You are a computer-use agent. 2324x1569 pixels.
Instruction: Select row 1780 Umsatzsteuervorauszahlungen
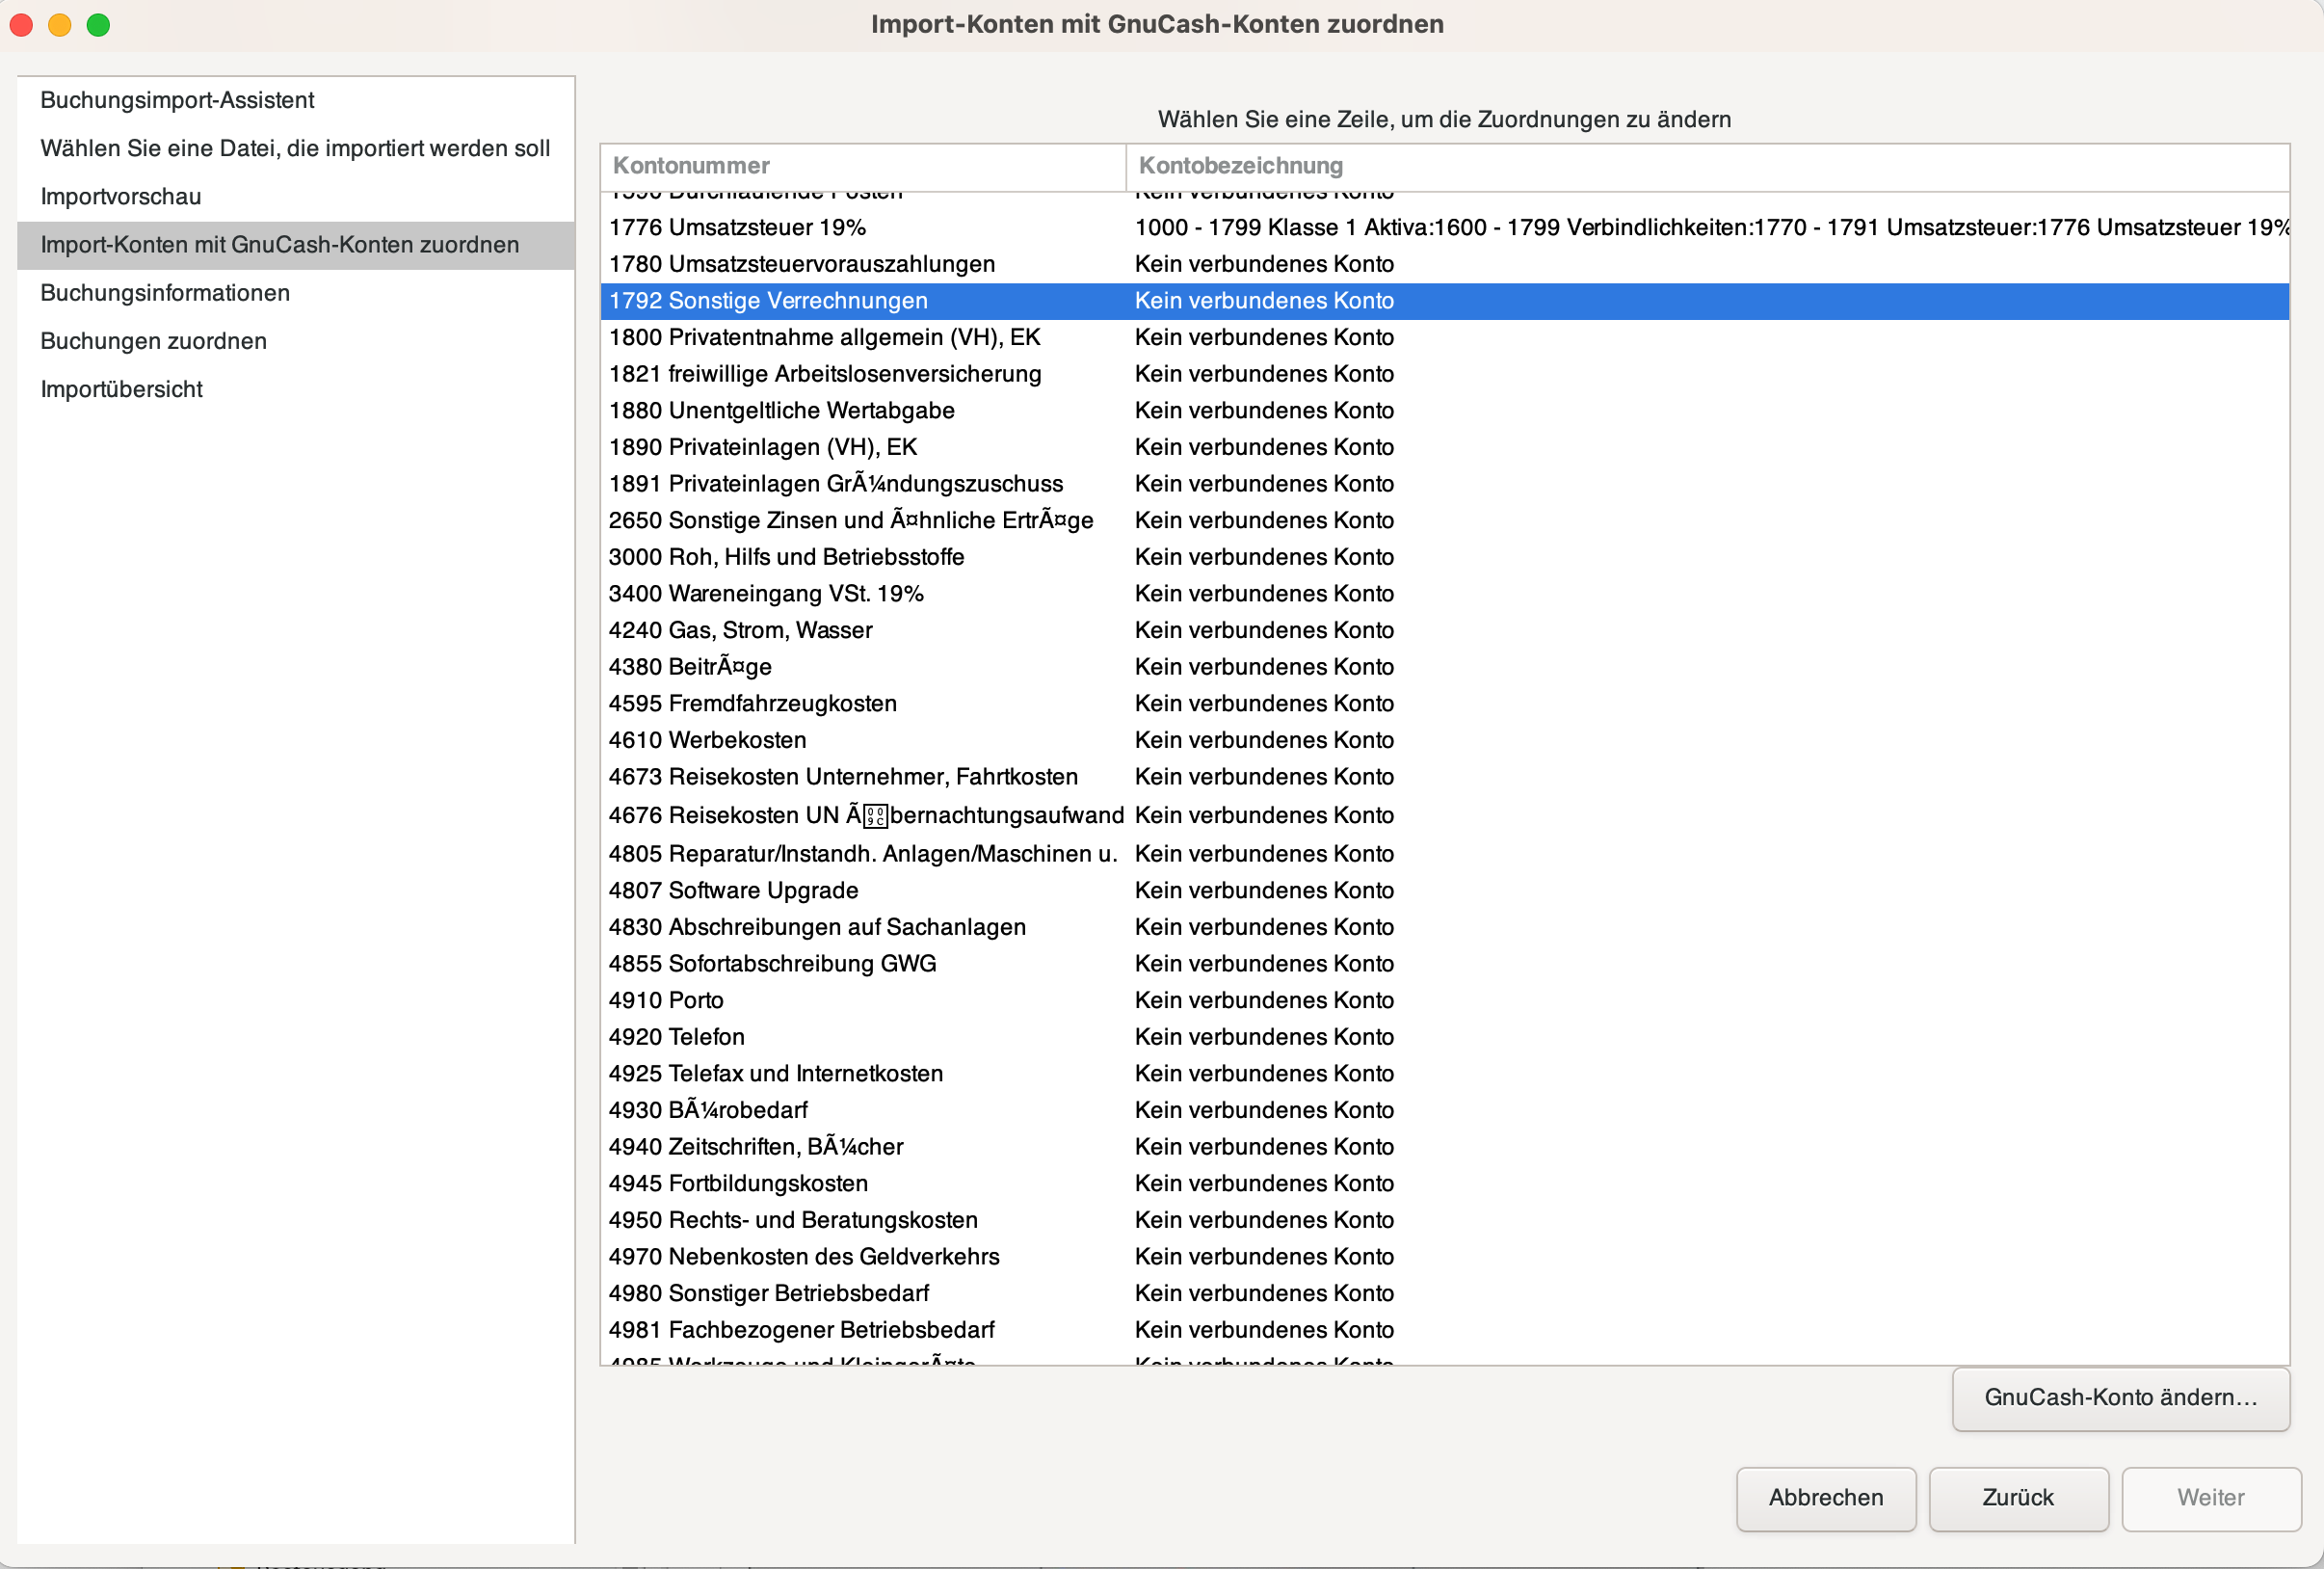click(1444, 264)
